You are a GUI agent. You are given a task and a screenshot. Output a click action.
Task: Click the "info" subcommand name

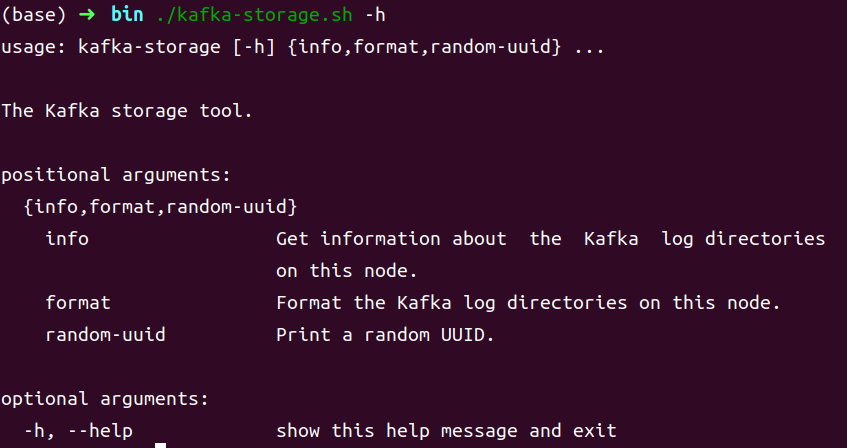67,239
